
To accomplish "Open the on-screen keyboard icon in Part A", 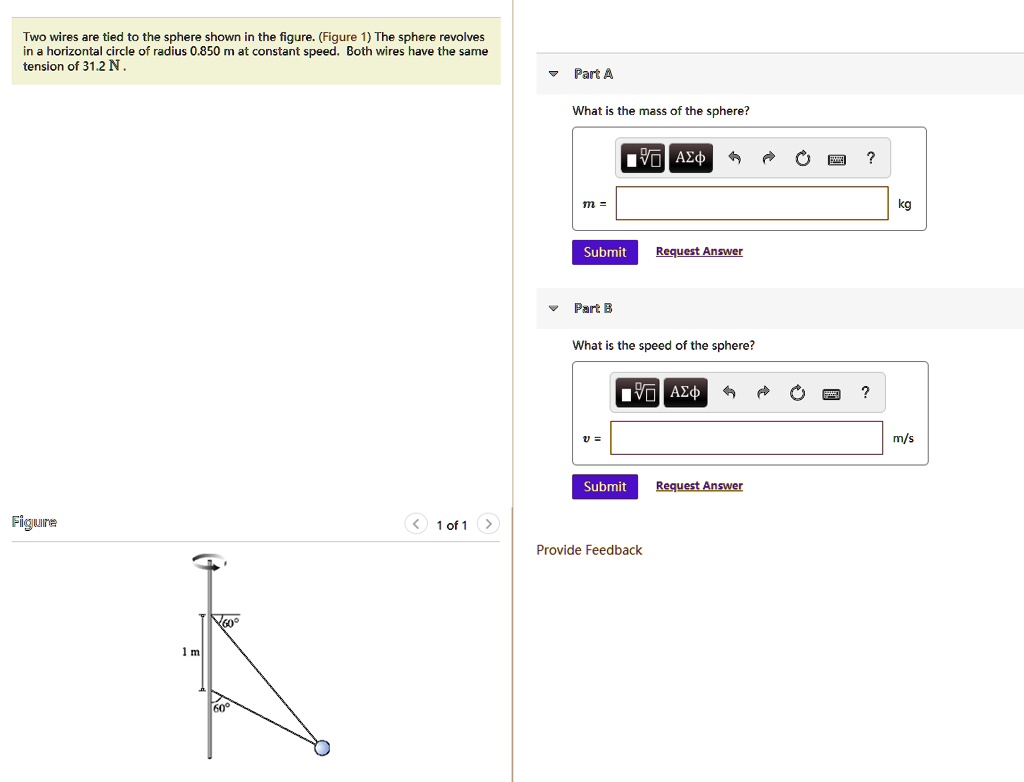I will tap(836, 157).
